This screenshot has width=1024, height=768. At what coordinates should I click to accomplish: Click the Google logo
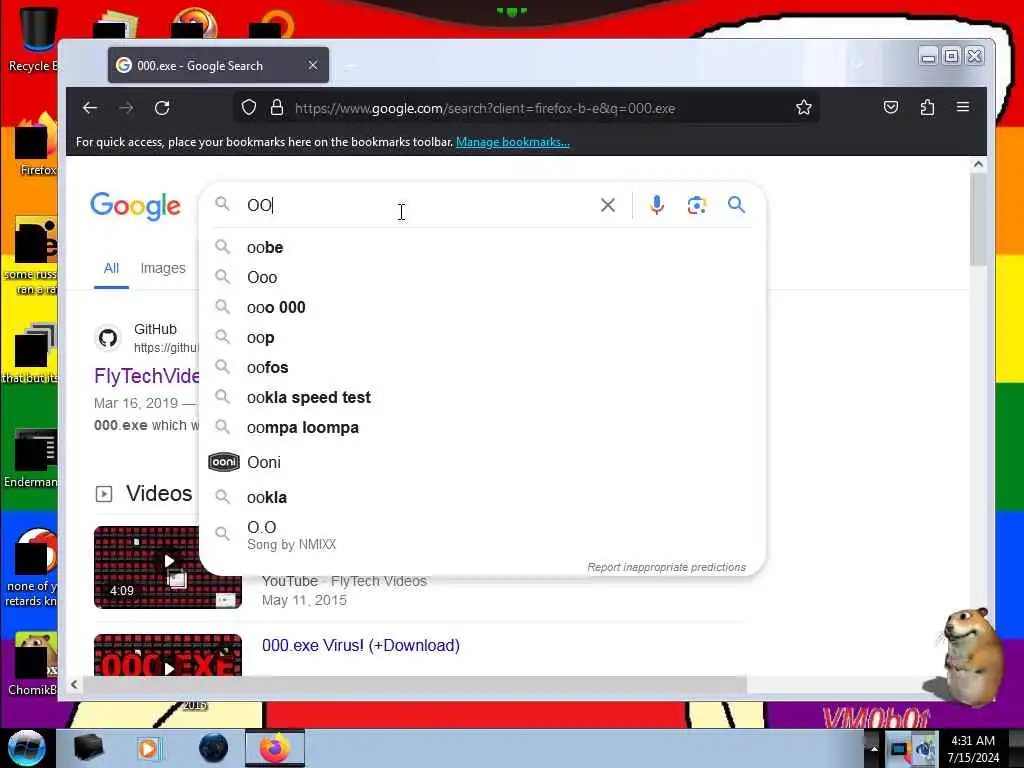135,206
